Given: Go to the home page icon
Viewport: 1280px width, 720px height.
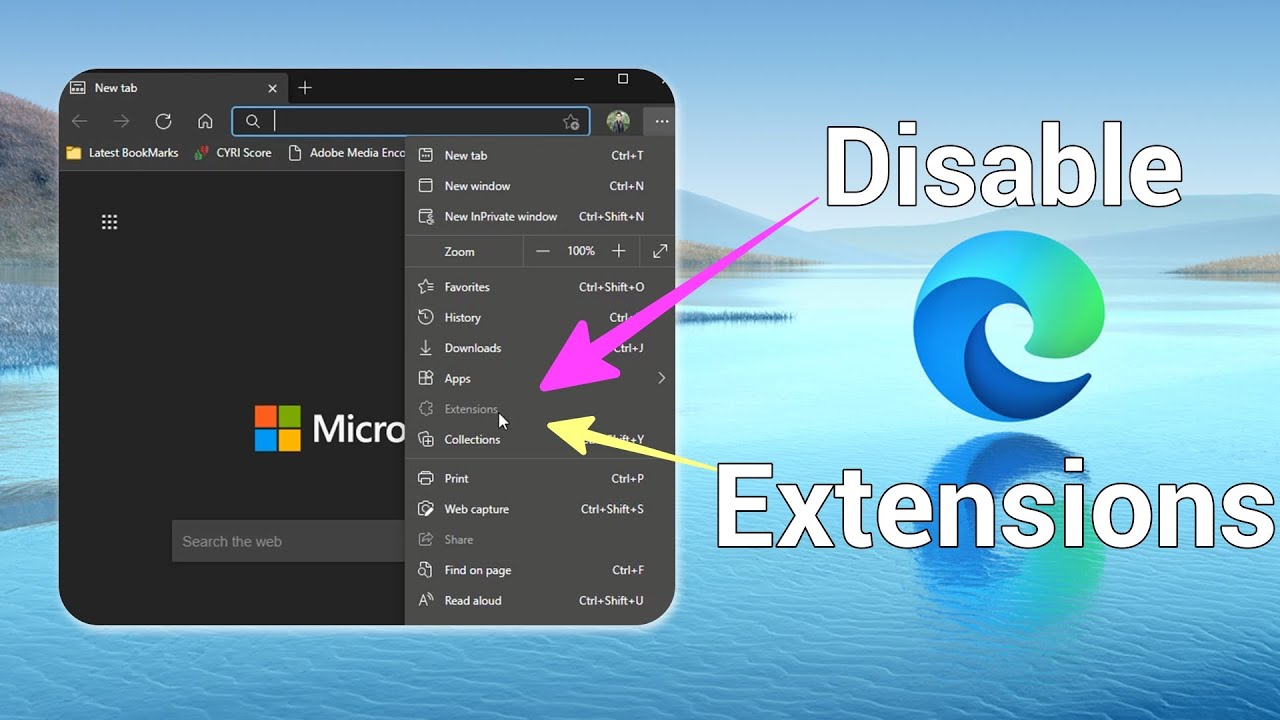Looking at the screenshot, I should [x=205, y=121].
